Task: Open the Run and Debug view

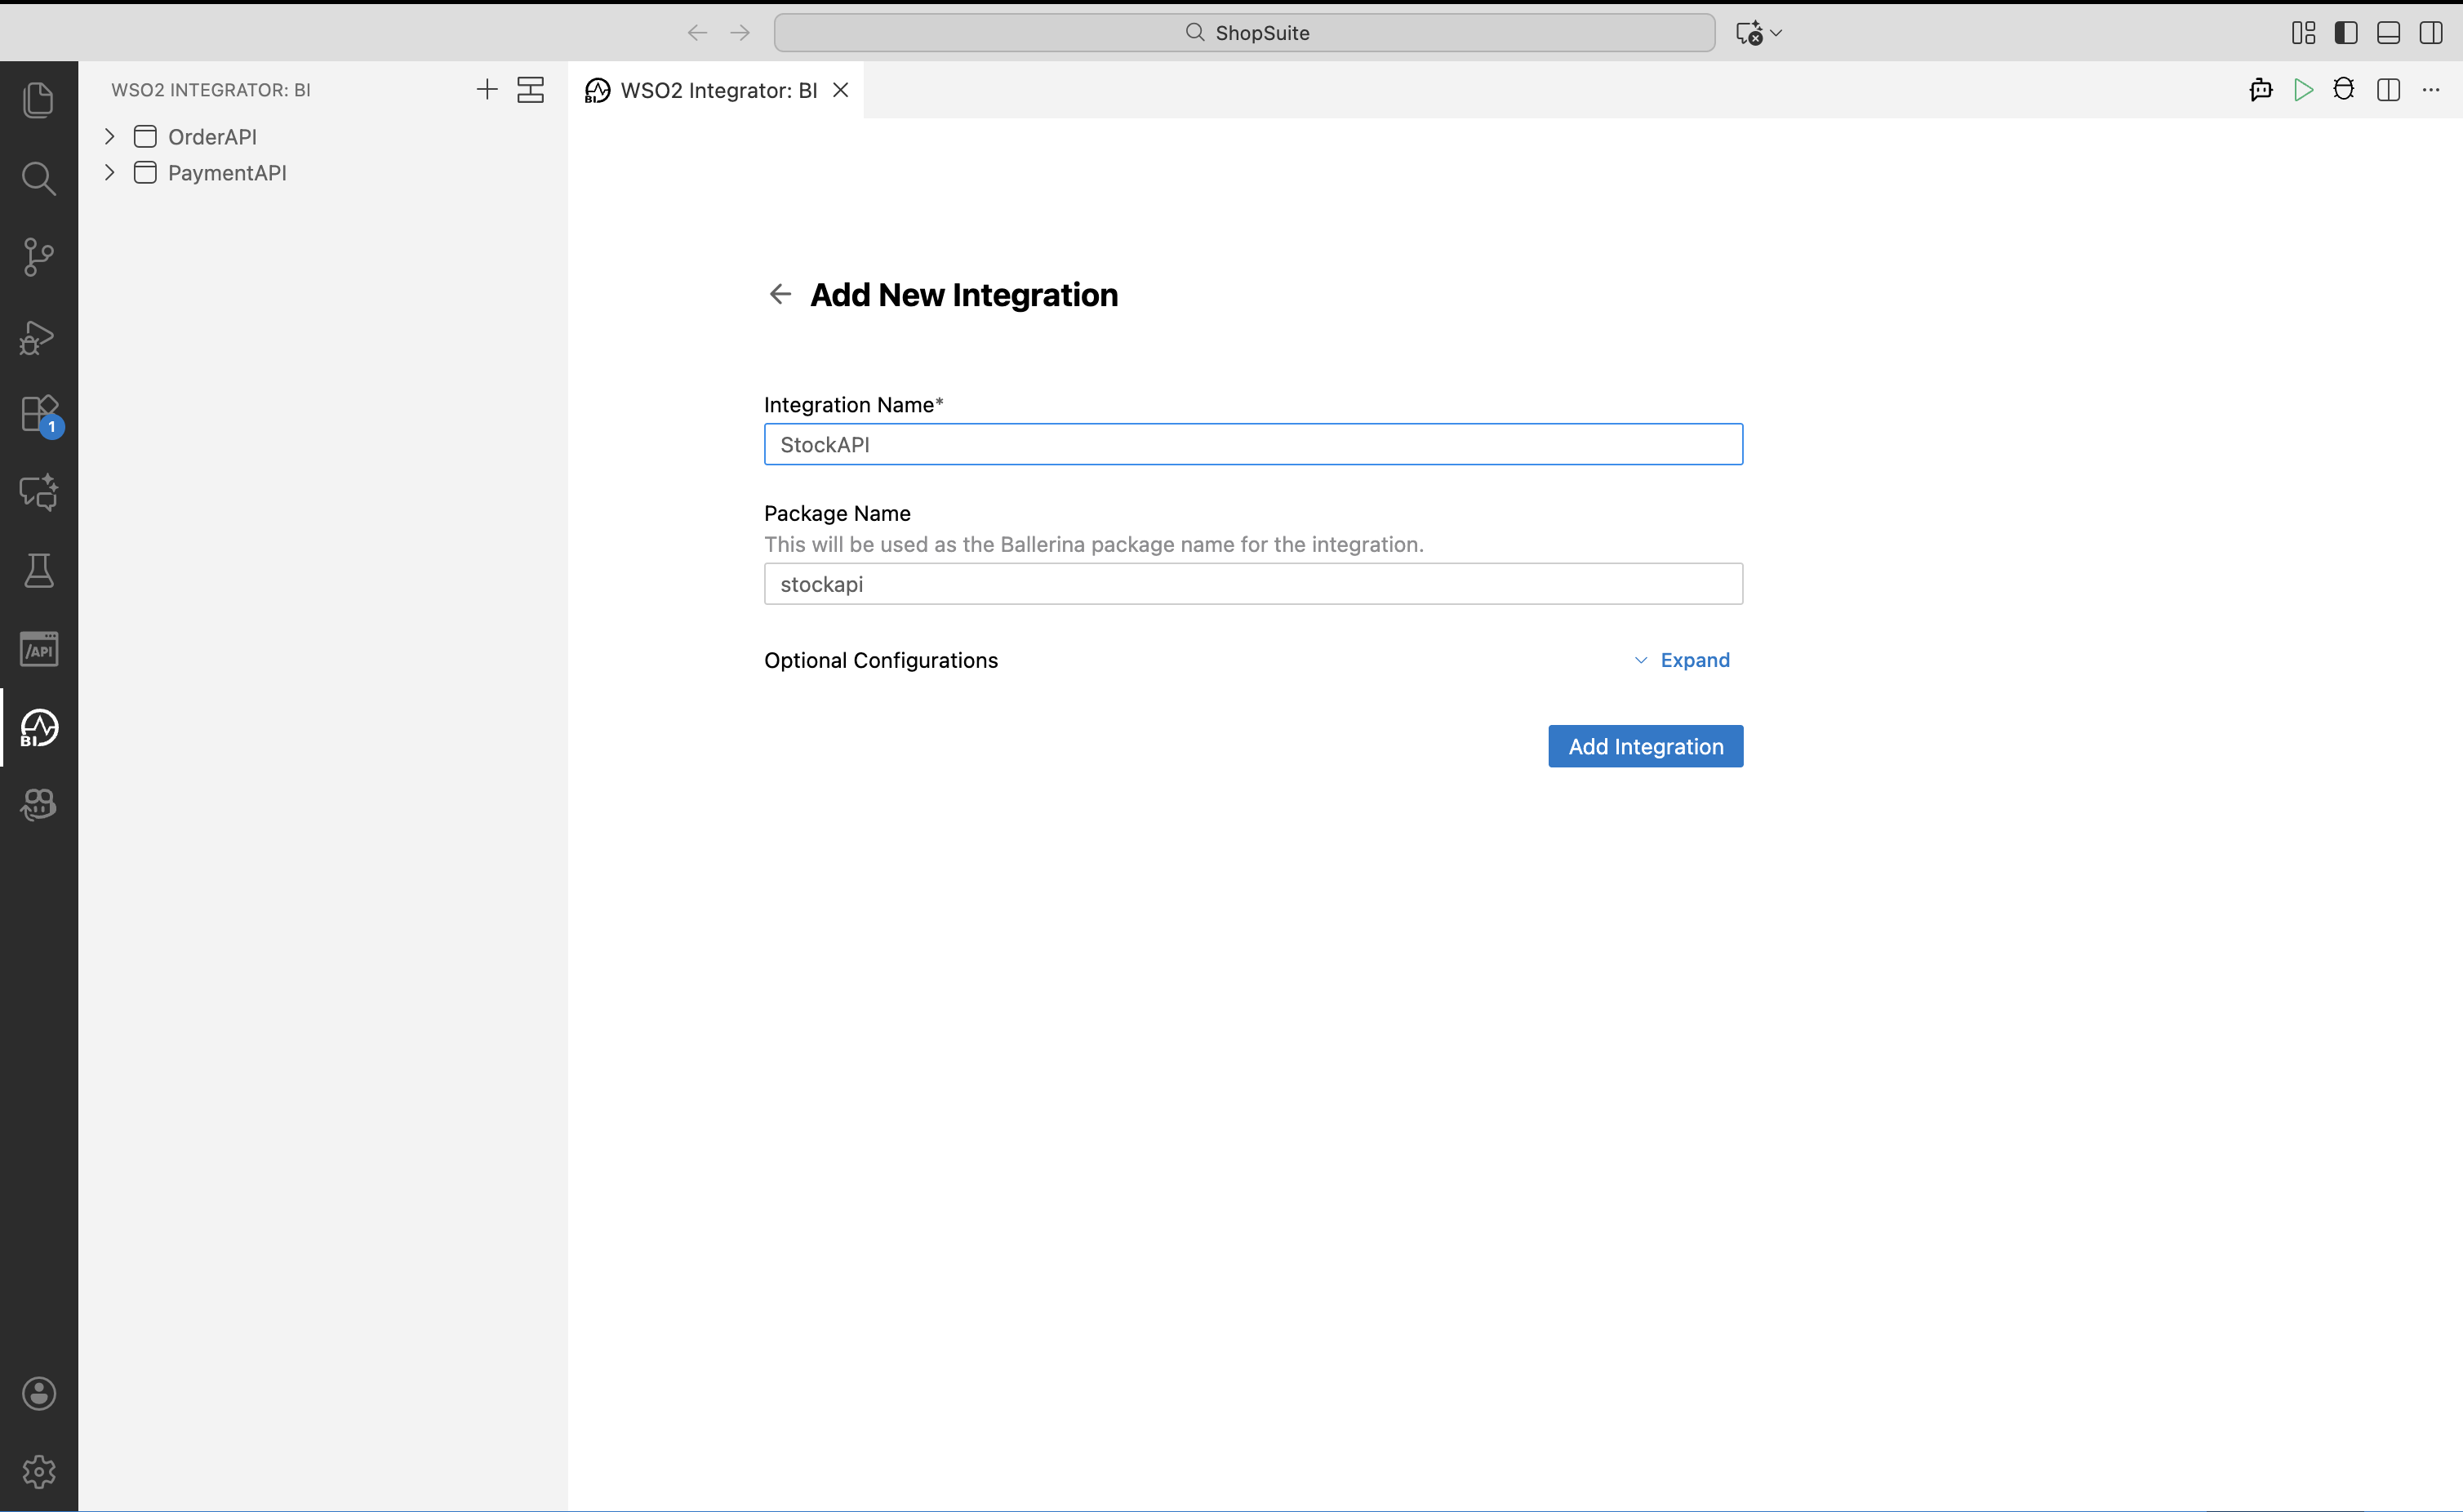Action: click(x=38, y=337)
